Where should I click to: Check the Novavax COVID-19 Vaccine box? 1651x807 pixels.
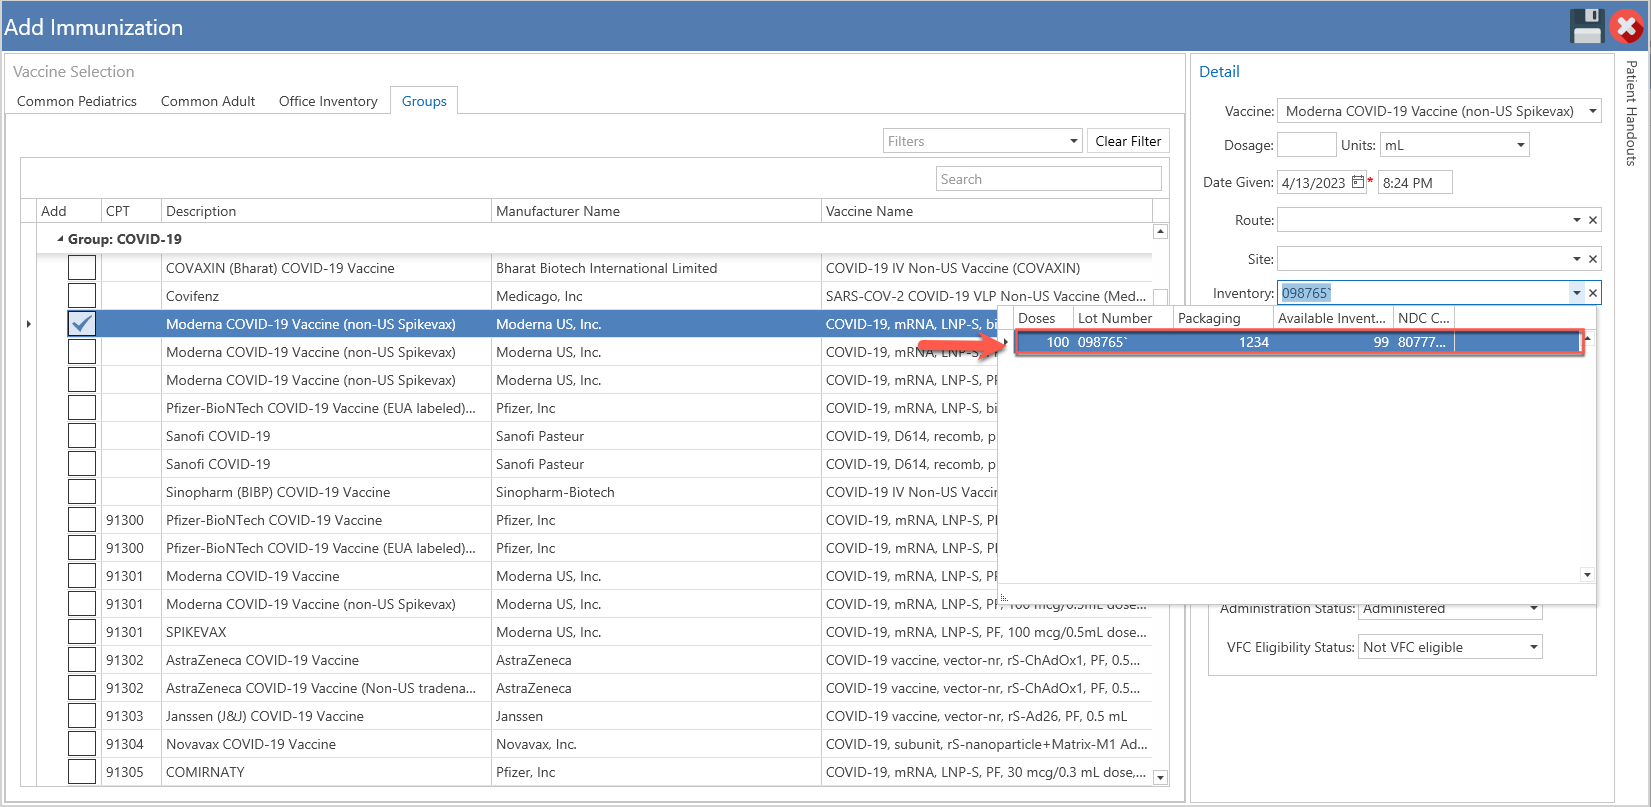(82, 744)
